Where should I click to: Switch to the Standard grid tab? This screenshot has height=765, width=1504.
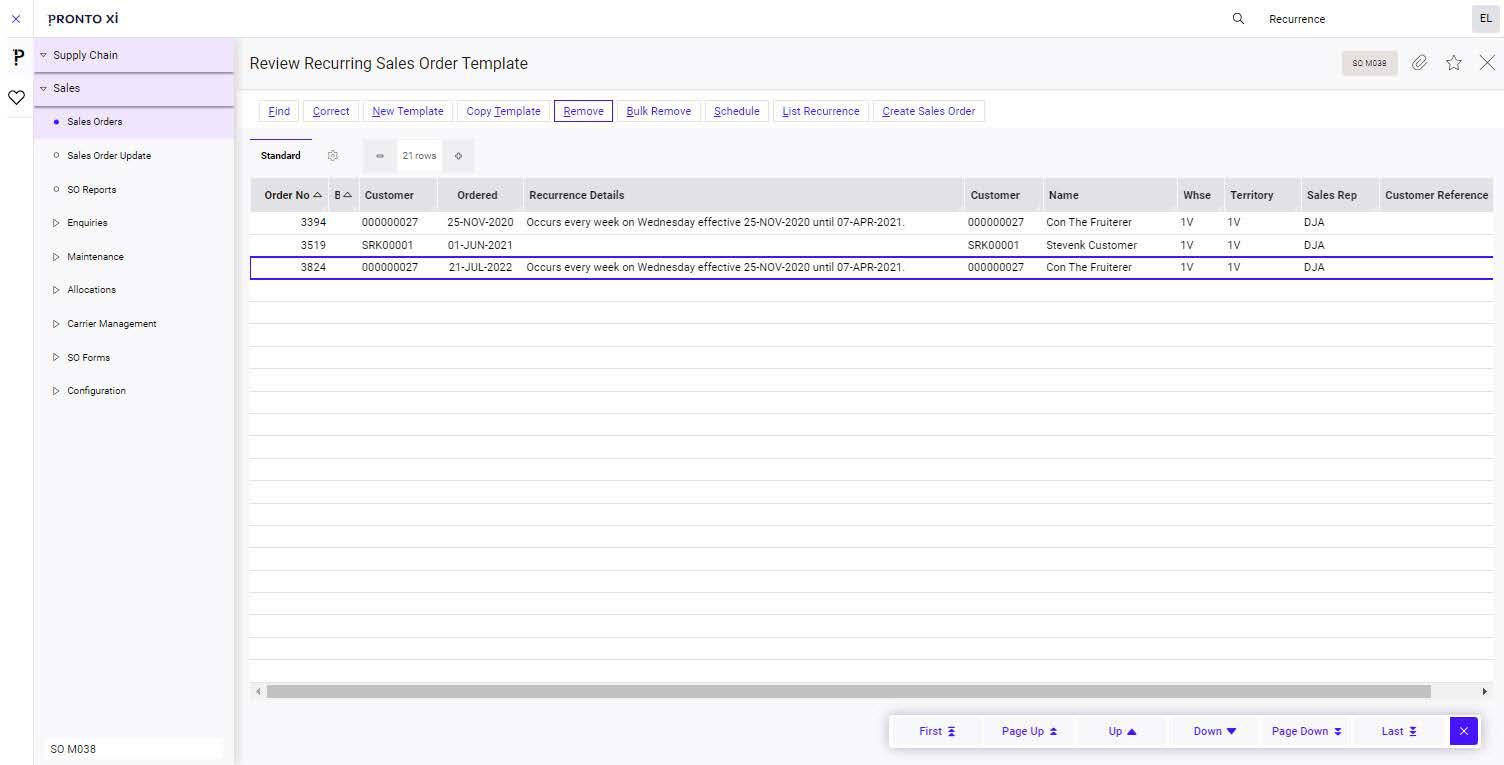280,155
